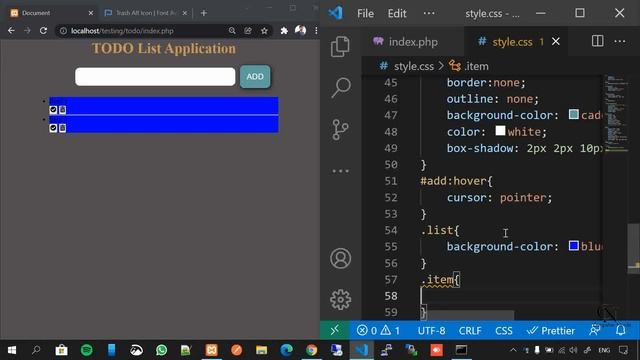Show hidden system tray icons
Image resolution: width=640 pixels, height=360 pixels.
coord(513,350)
